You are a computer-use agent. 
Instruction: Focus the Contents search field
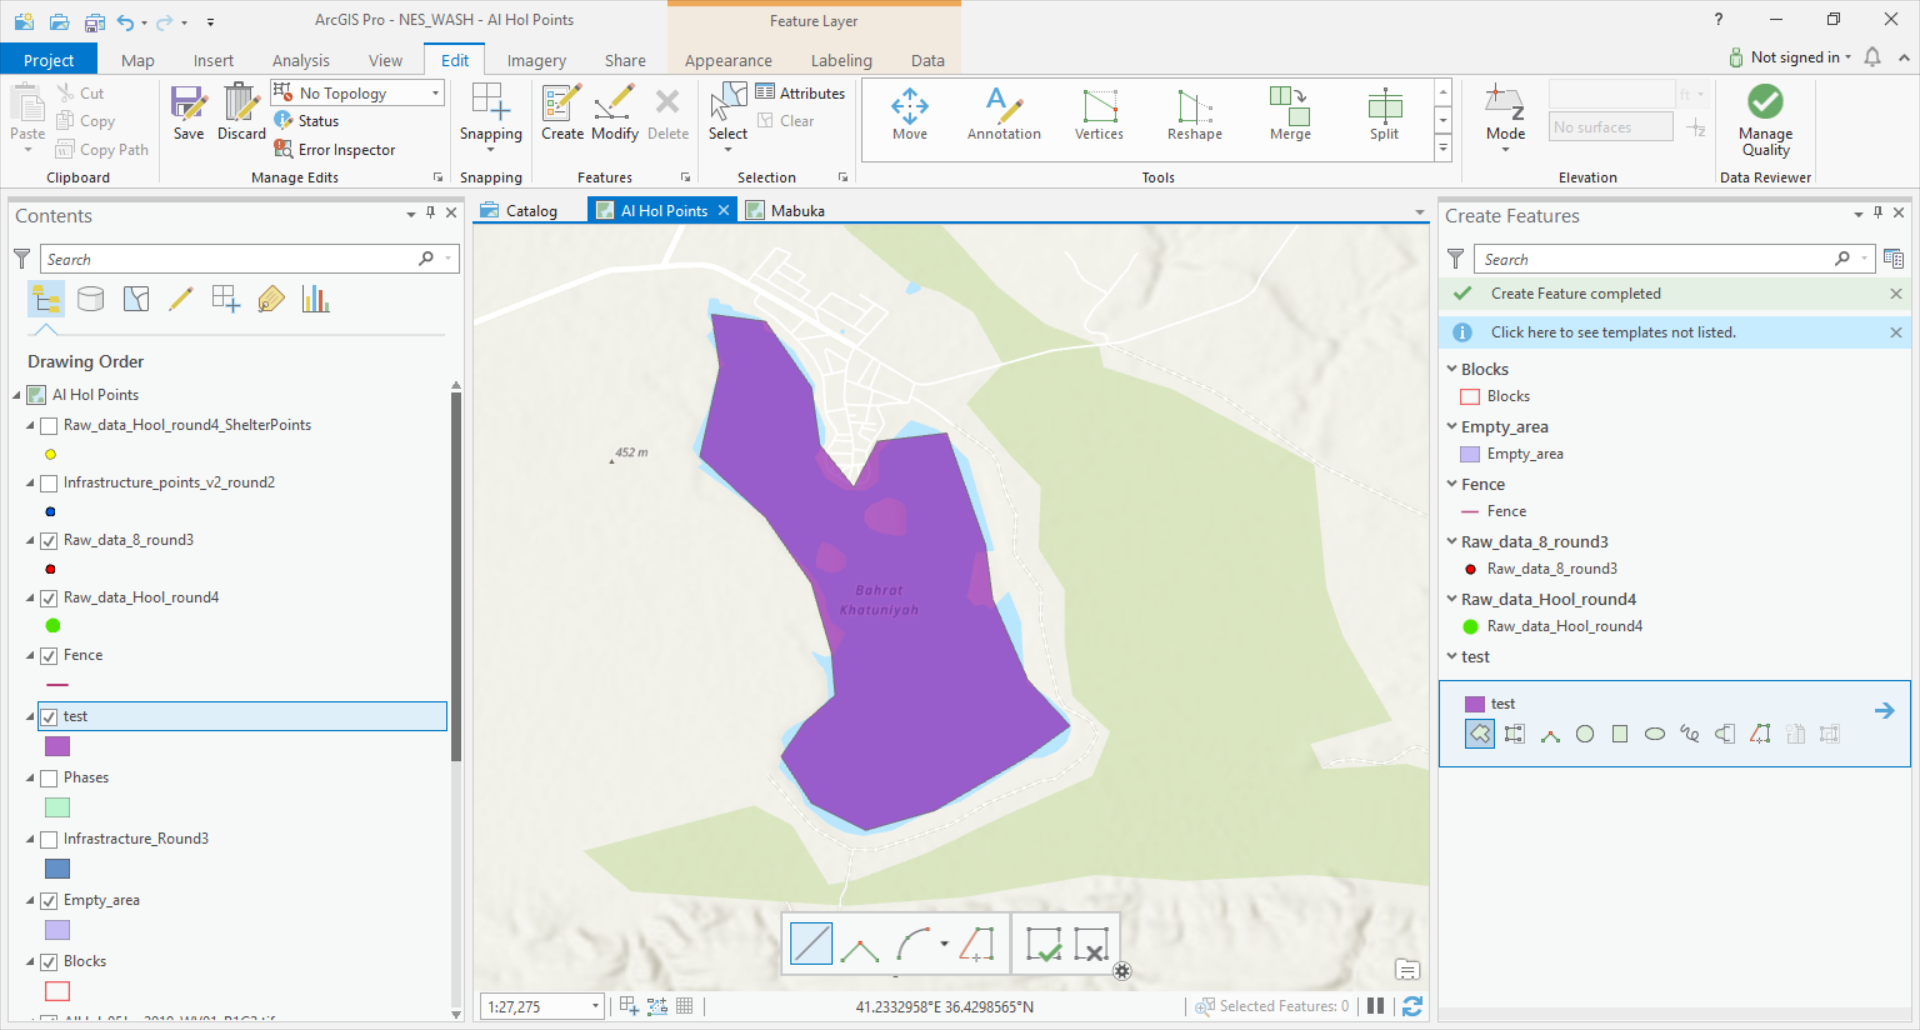[x=230, y=259]
